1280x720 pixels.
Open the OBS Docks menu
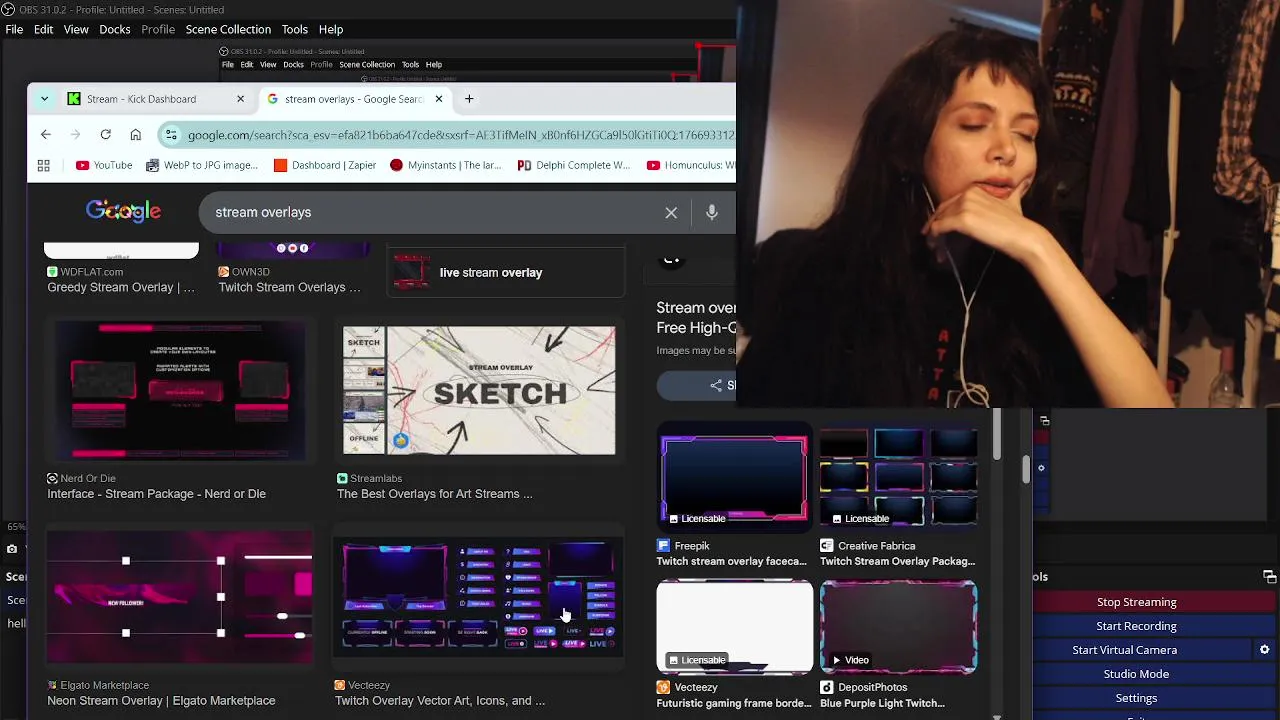[114, 29]
